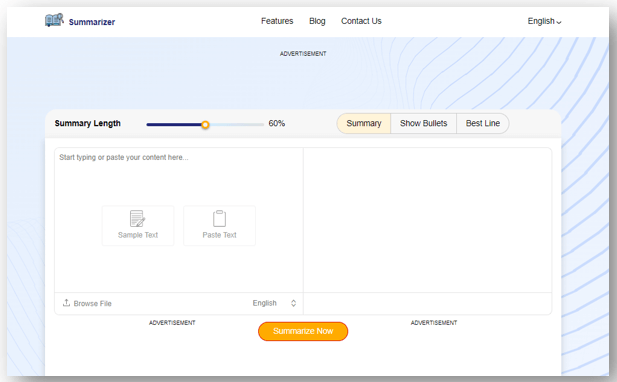Click the Summarizer book logo icon
Image resolution: width=617 pixels, height=382 pixels.
point(54,20)
